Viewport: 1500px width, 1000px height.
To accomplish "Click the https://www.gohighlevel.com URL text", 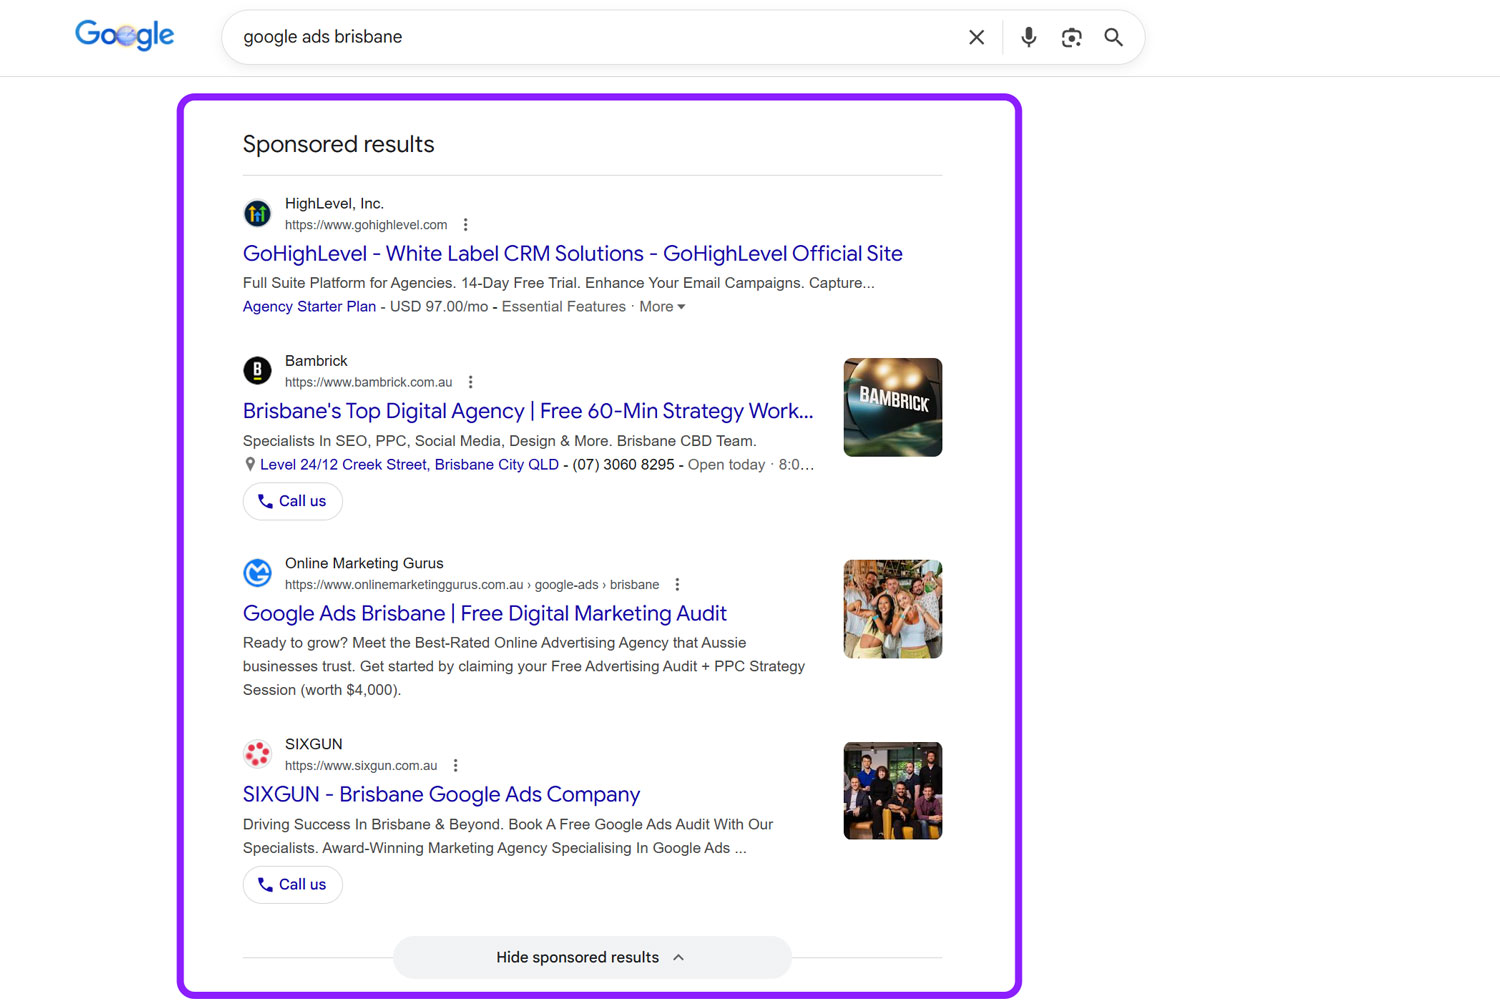I will tap(366, 225).
